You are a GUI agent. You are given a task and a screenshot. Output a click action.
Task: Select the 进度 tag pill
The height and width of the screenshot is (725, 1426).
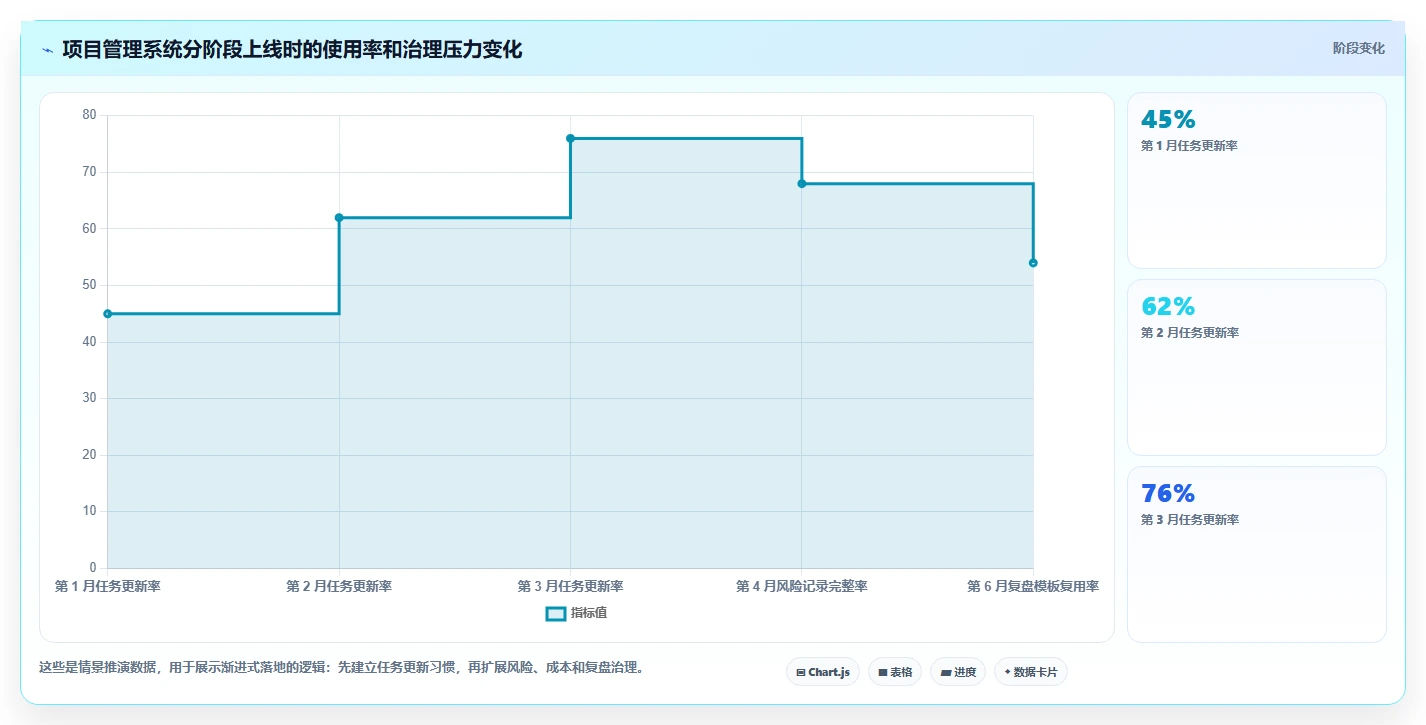coord(958,672)
